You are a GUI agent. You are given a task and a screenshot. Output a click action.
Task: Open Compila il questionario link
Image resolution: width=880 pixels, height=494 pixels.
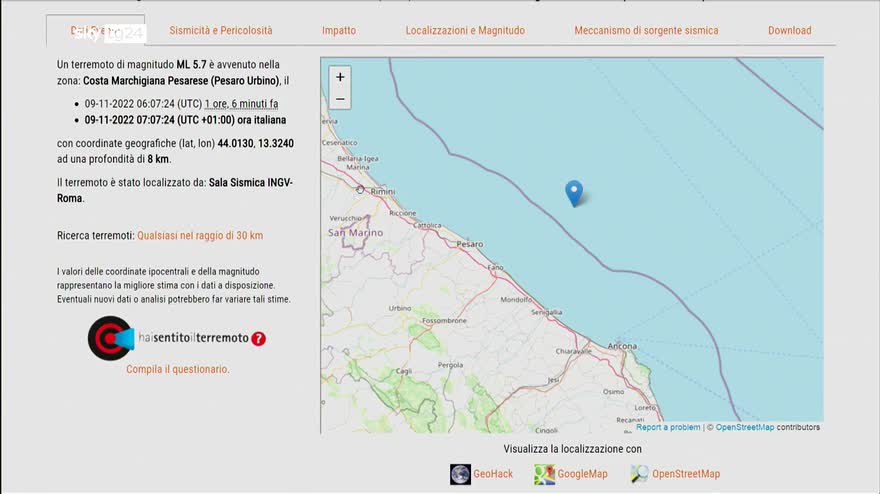click(177, 369)
